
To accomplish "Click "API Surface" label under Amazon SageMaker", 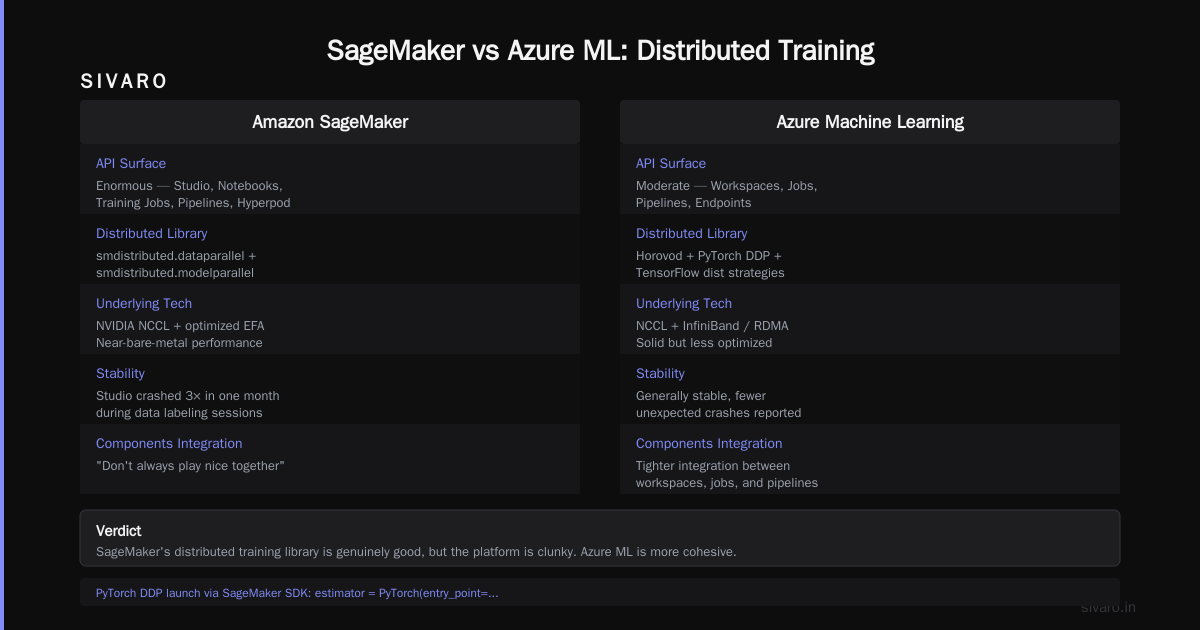I will tap(131, 163).
